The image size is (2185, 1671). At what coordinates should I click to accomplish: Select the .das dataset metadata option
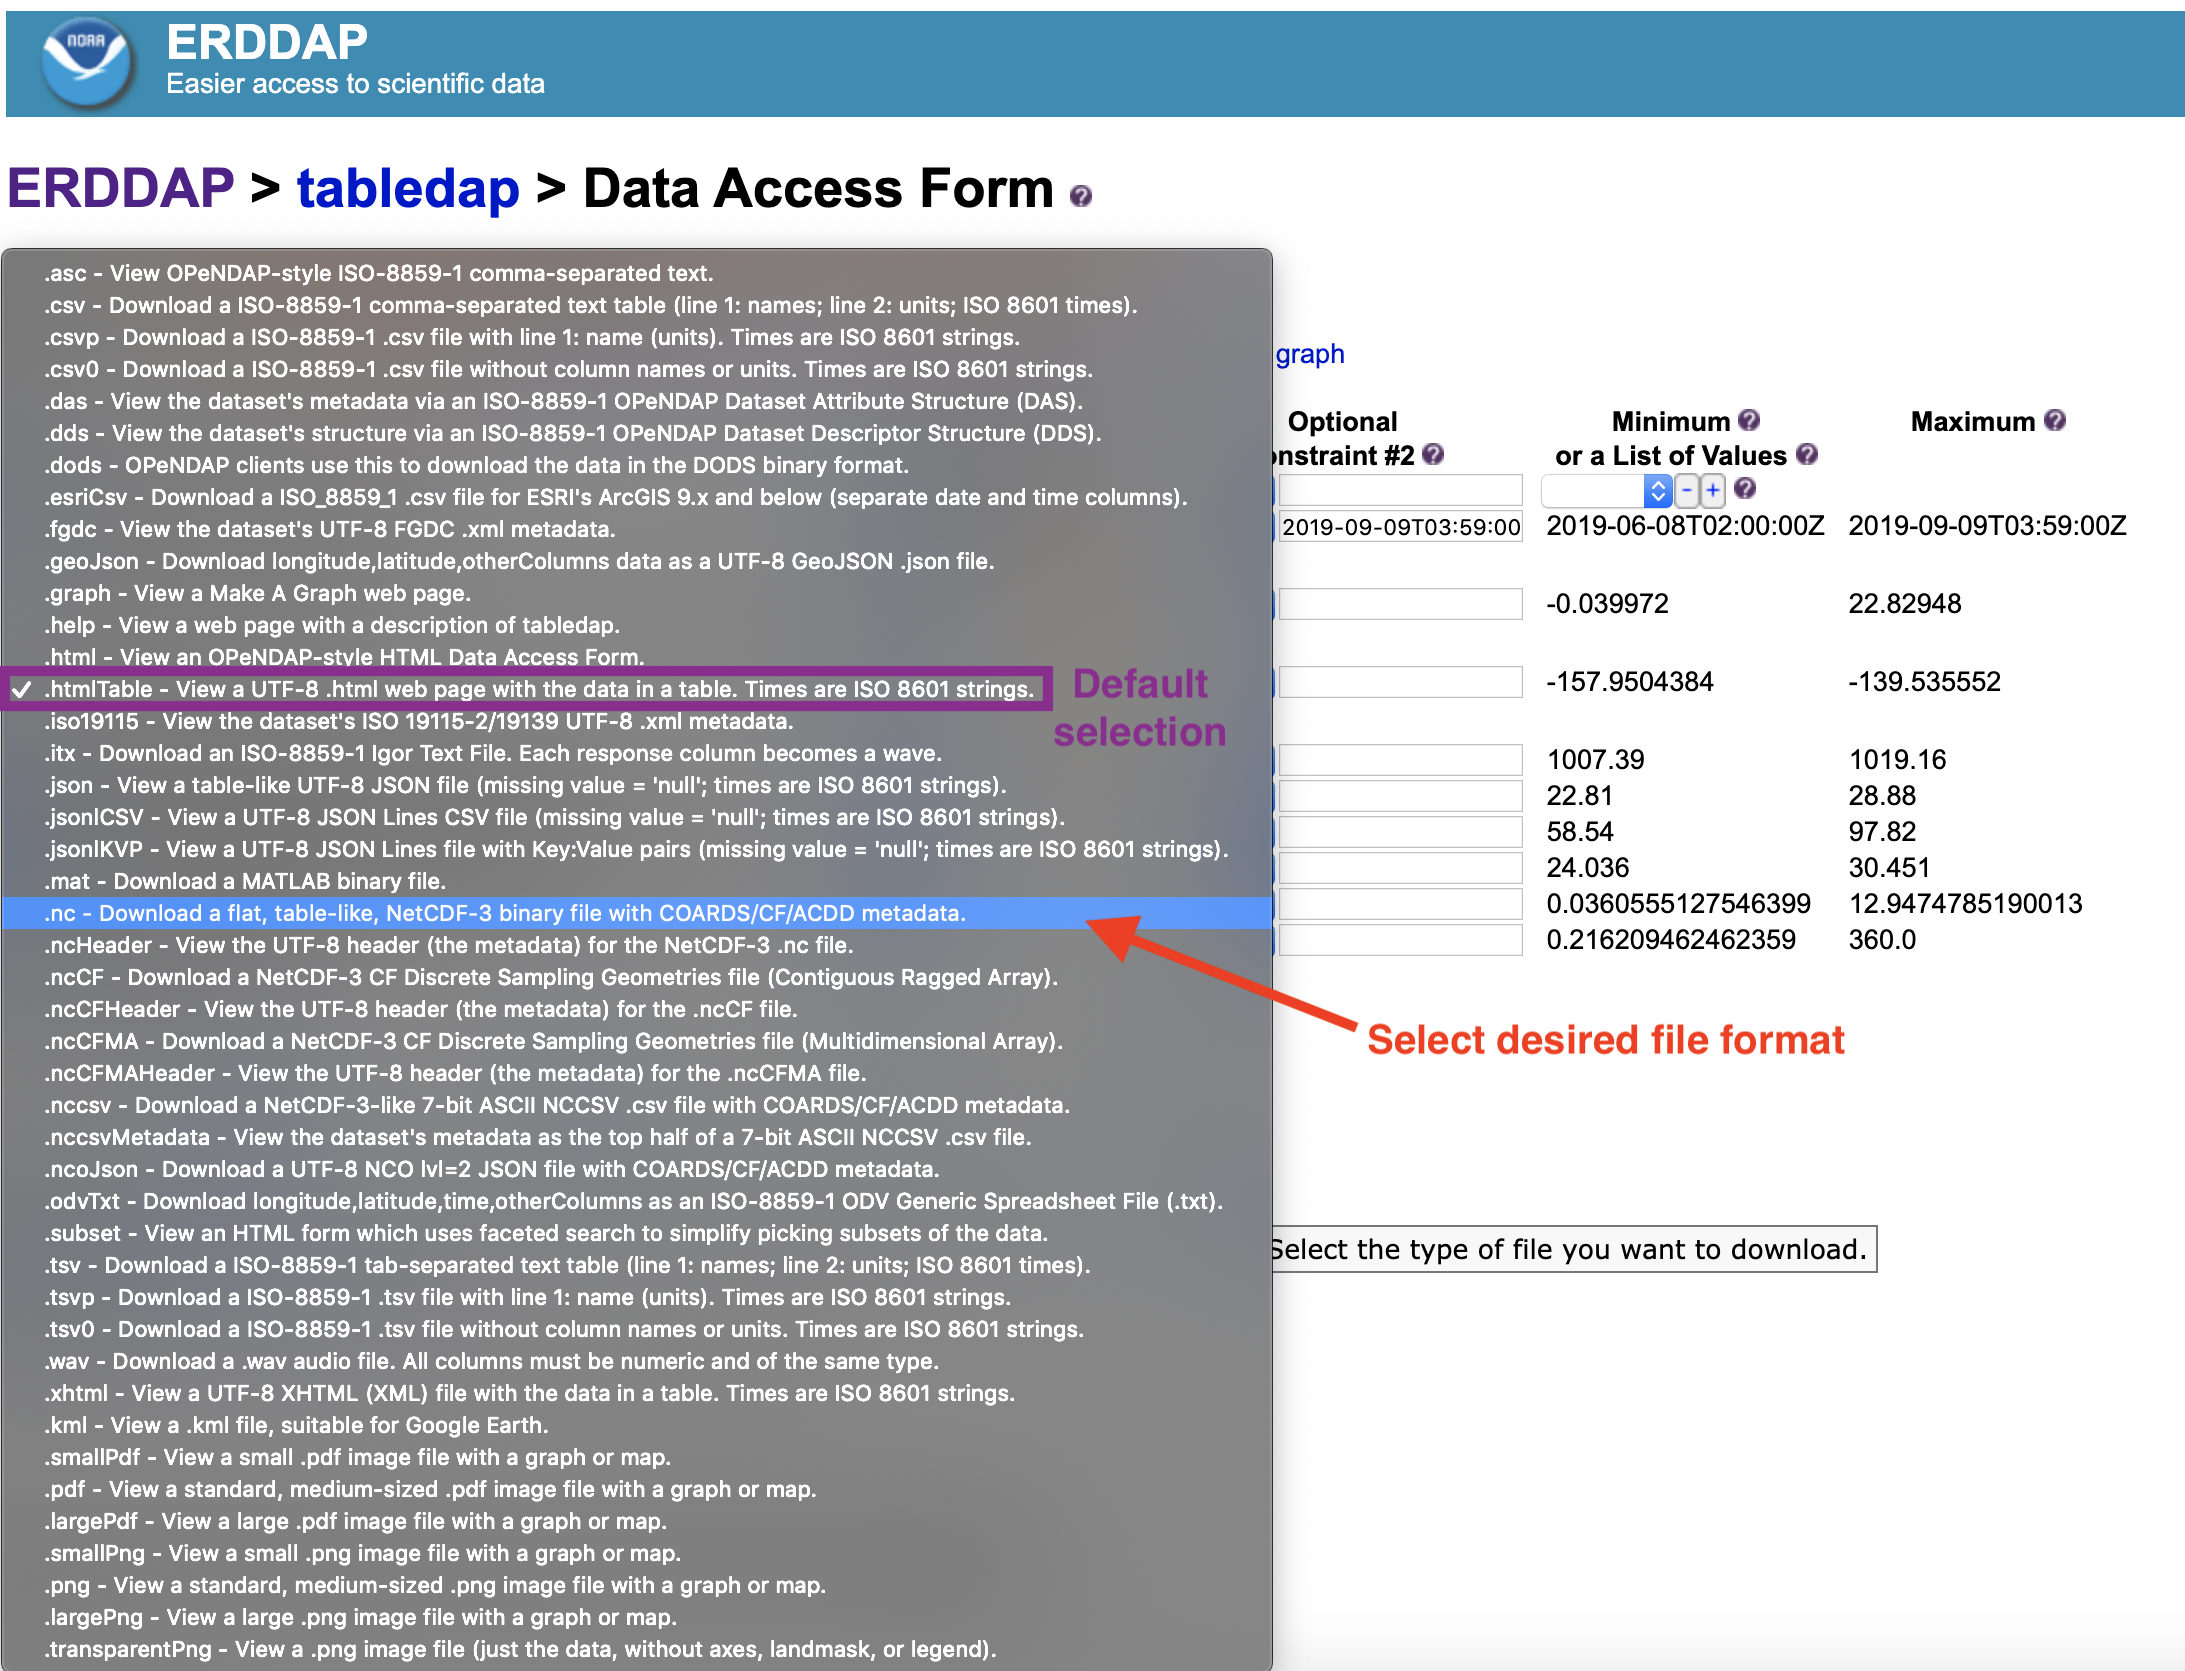pyautogui.click(x=636, y=401)
